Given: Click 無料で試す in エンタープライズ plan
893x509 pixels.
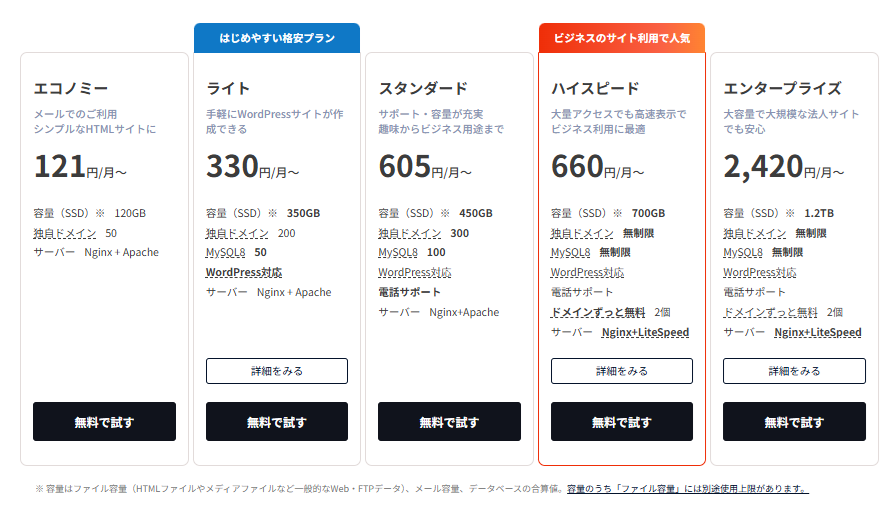Looking at the screenshot, I should point(794,422).
